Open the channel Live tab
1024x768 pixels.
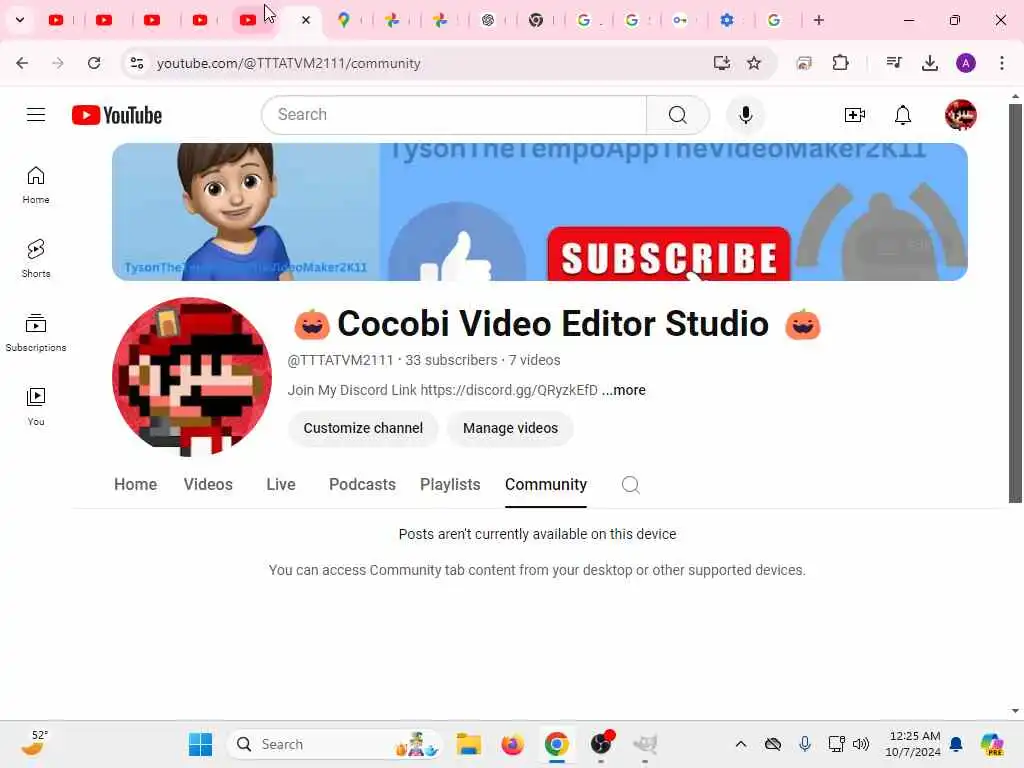pyautogui.click(x=281, y=485)
